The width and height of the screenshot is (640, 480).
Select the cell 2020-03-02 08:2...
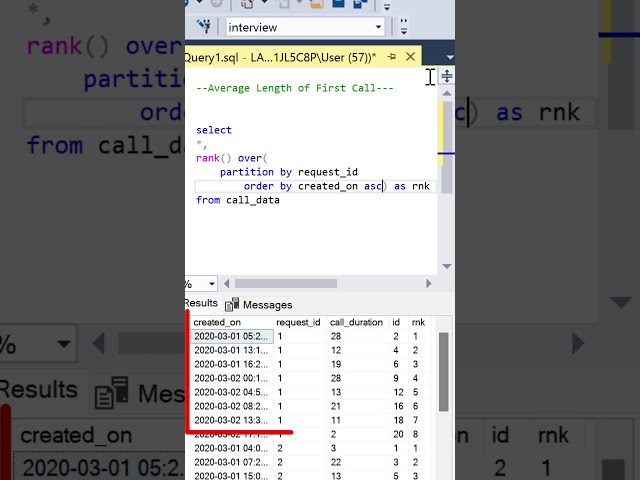tap(232, 406)
